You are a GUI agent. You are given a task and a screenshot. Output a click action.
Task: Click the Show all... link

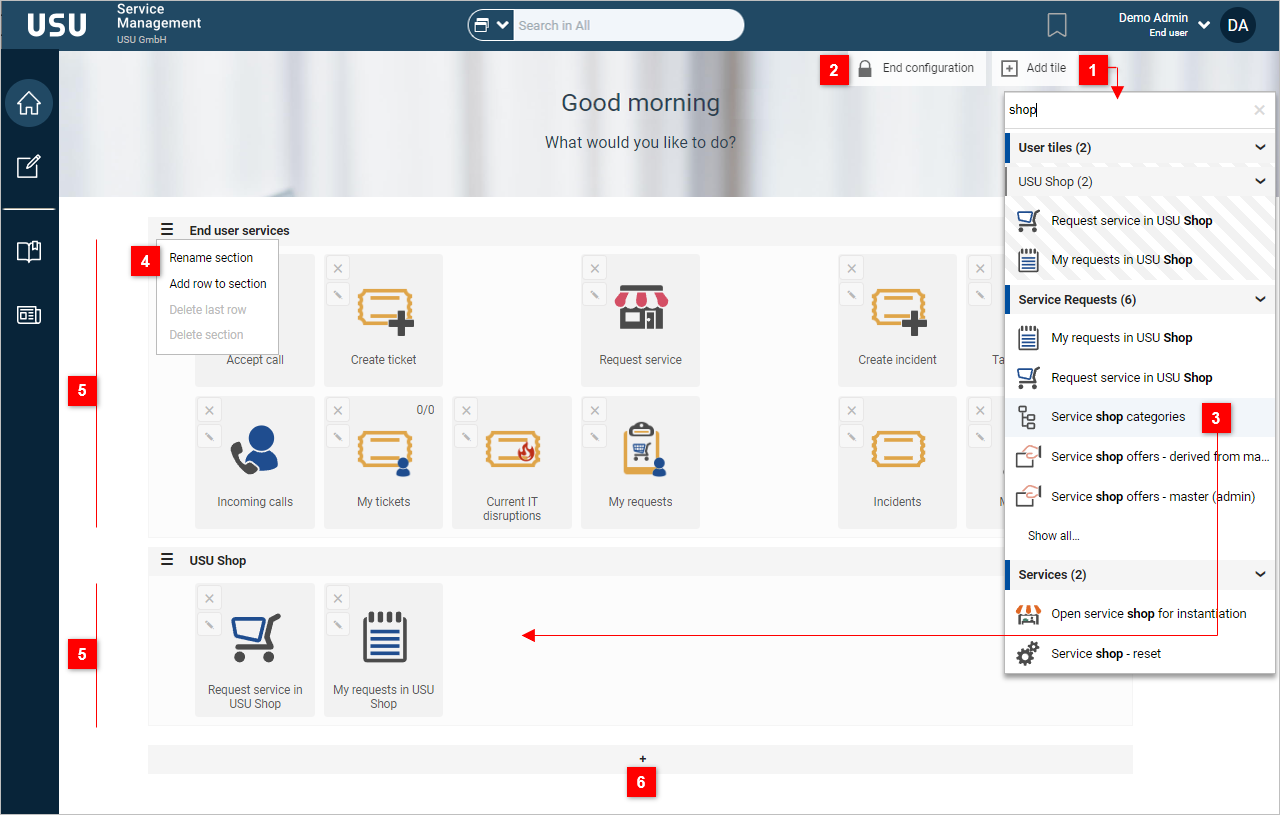coord(1053,536)
